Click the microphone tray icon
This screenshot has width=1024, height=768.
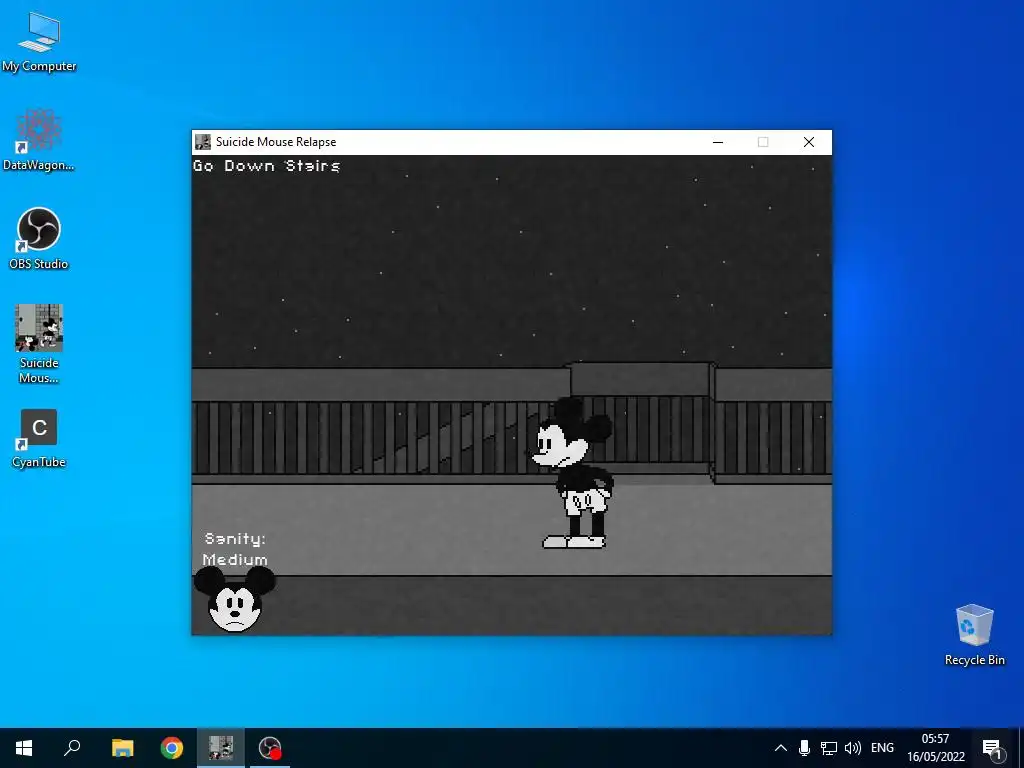[x=805, y=748]
